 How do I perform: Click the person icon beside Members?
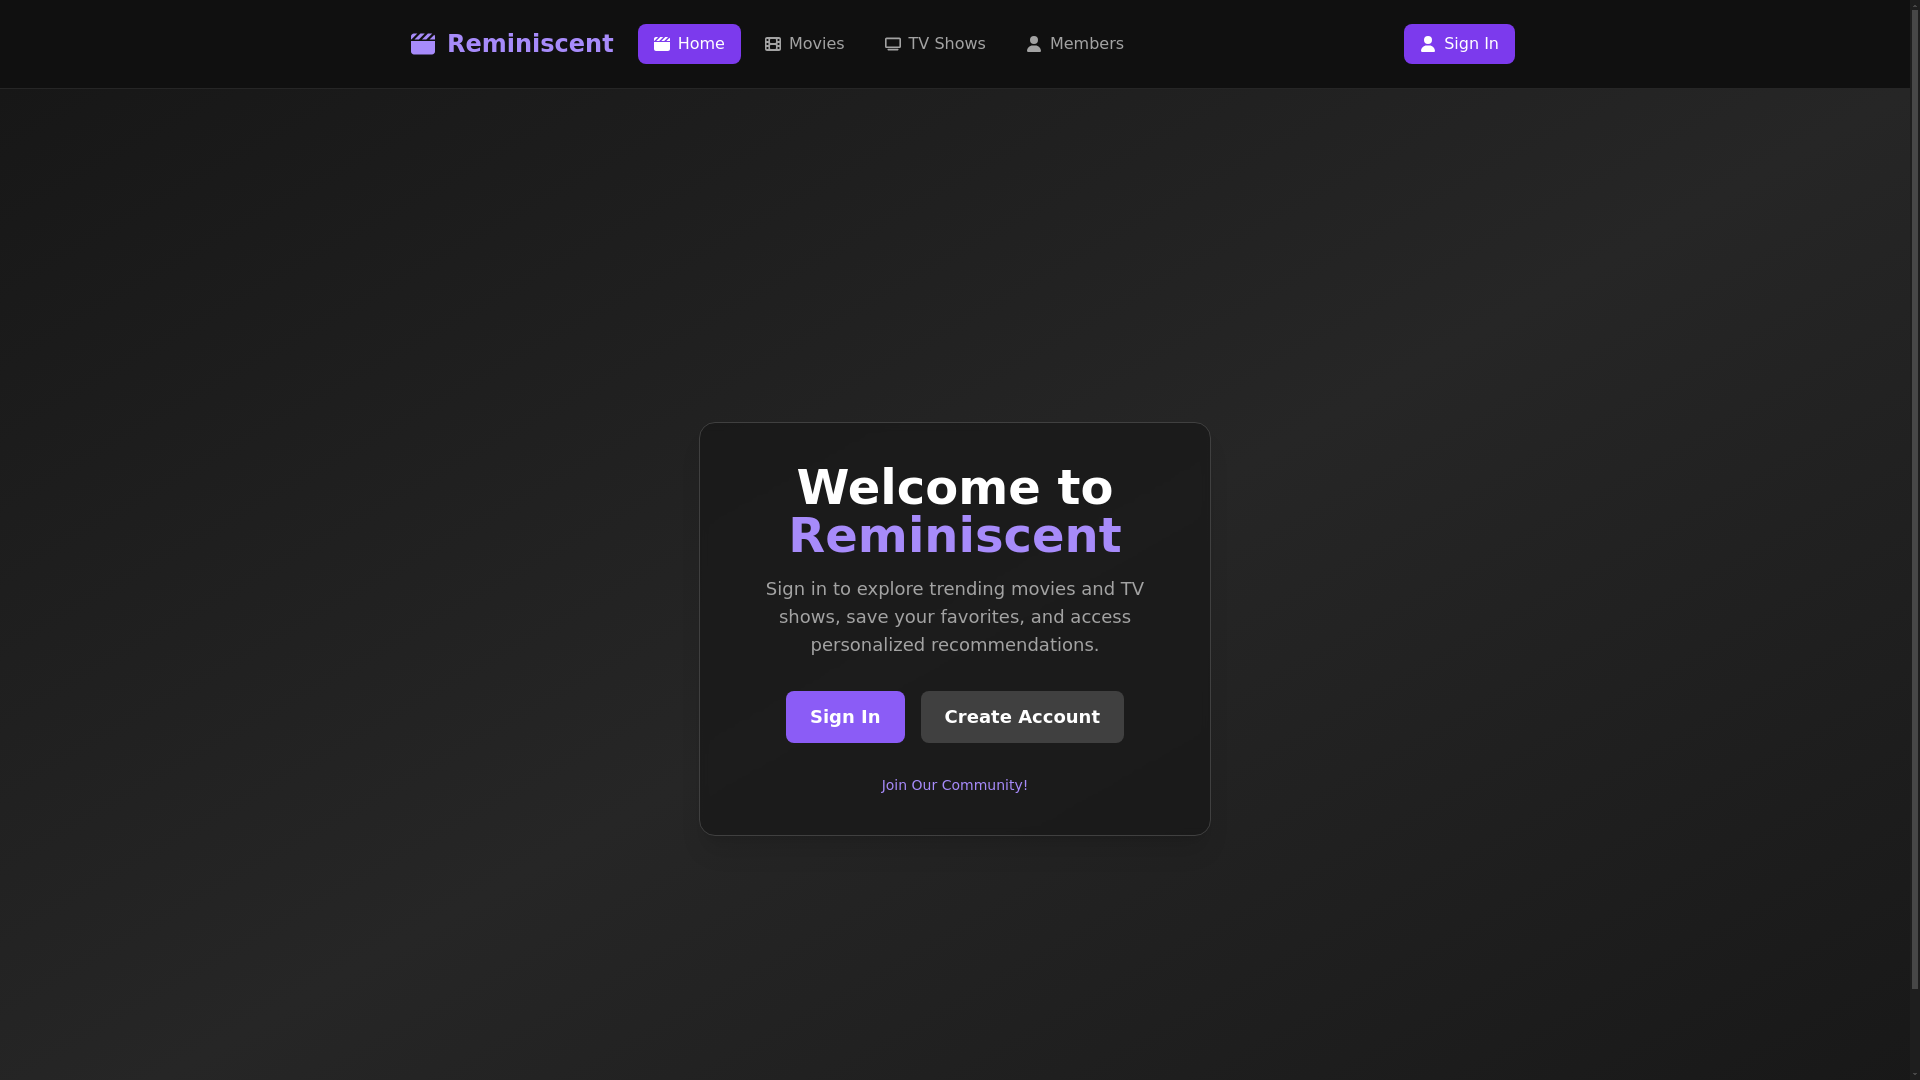(x=1034, y=44)
